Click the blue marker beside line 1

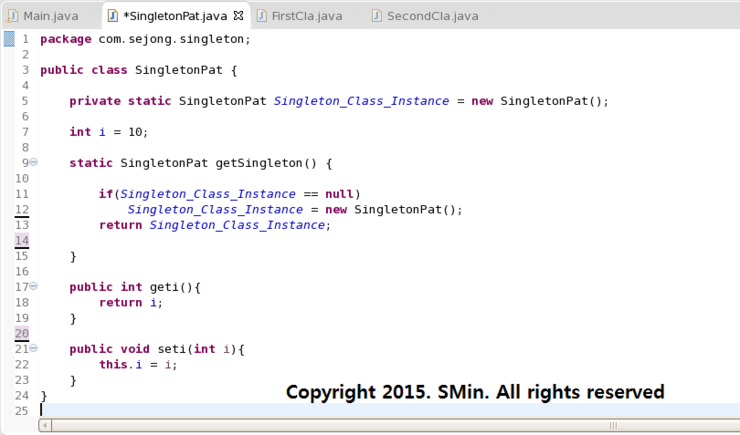pos(9,39)
